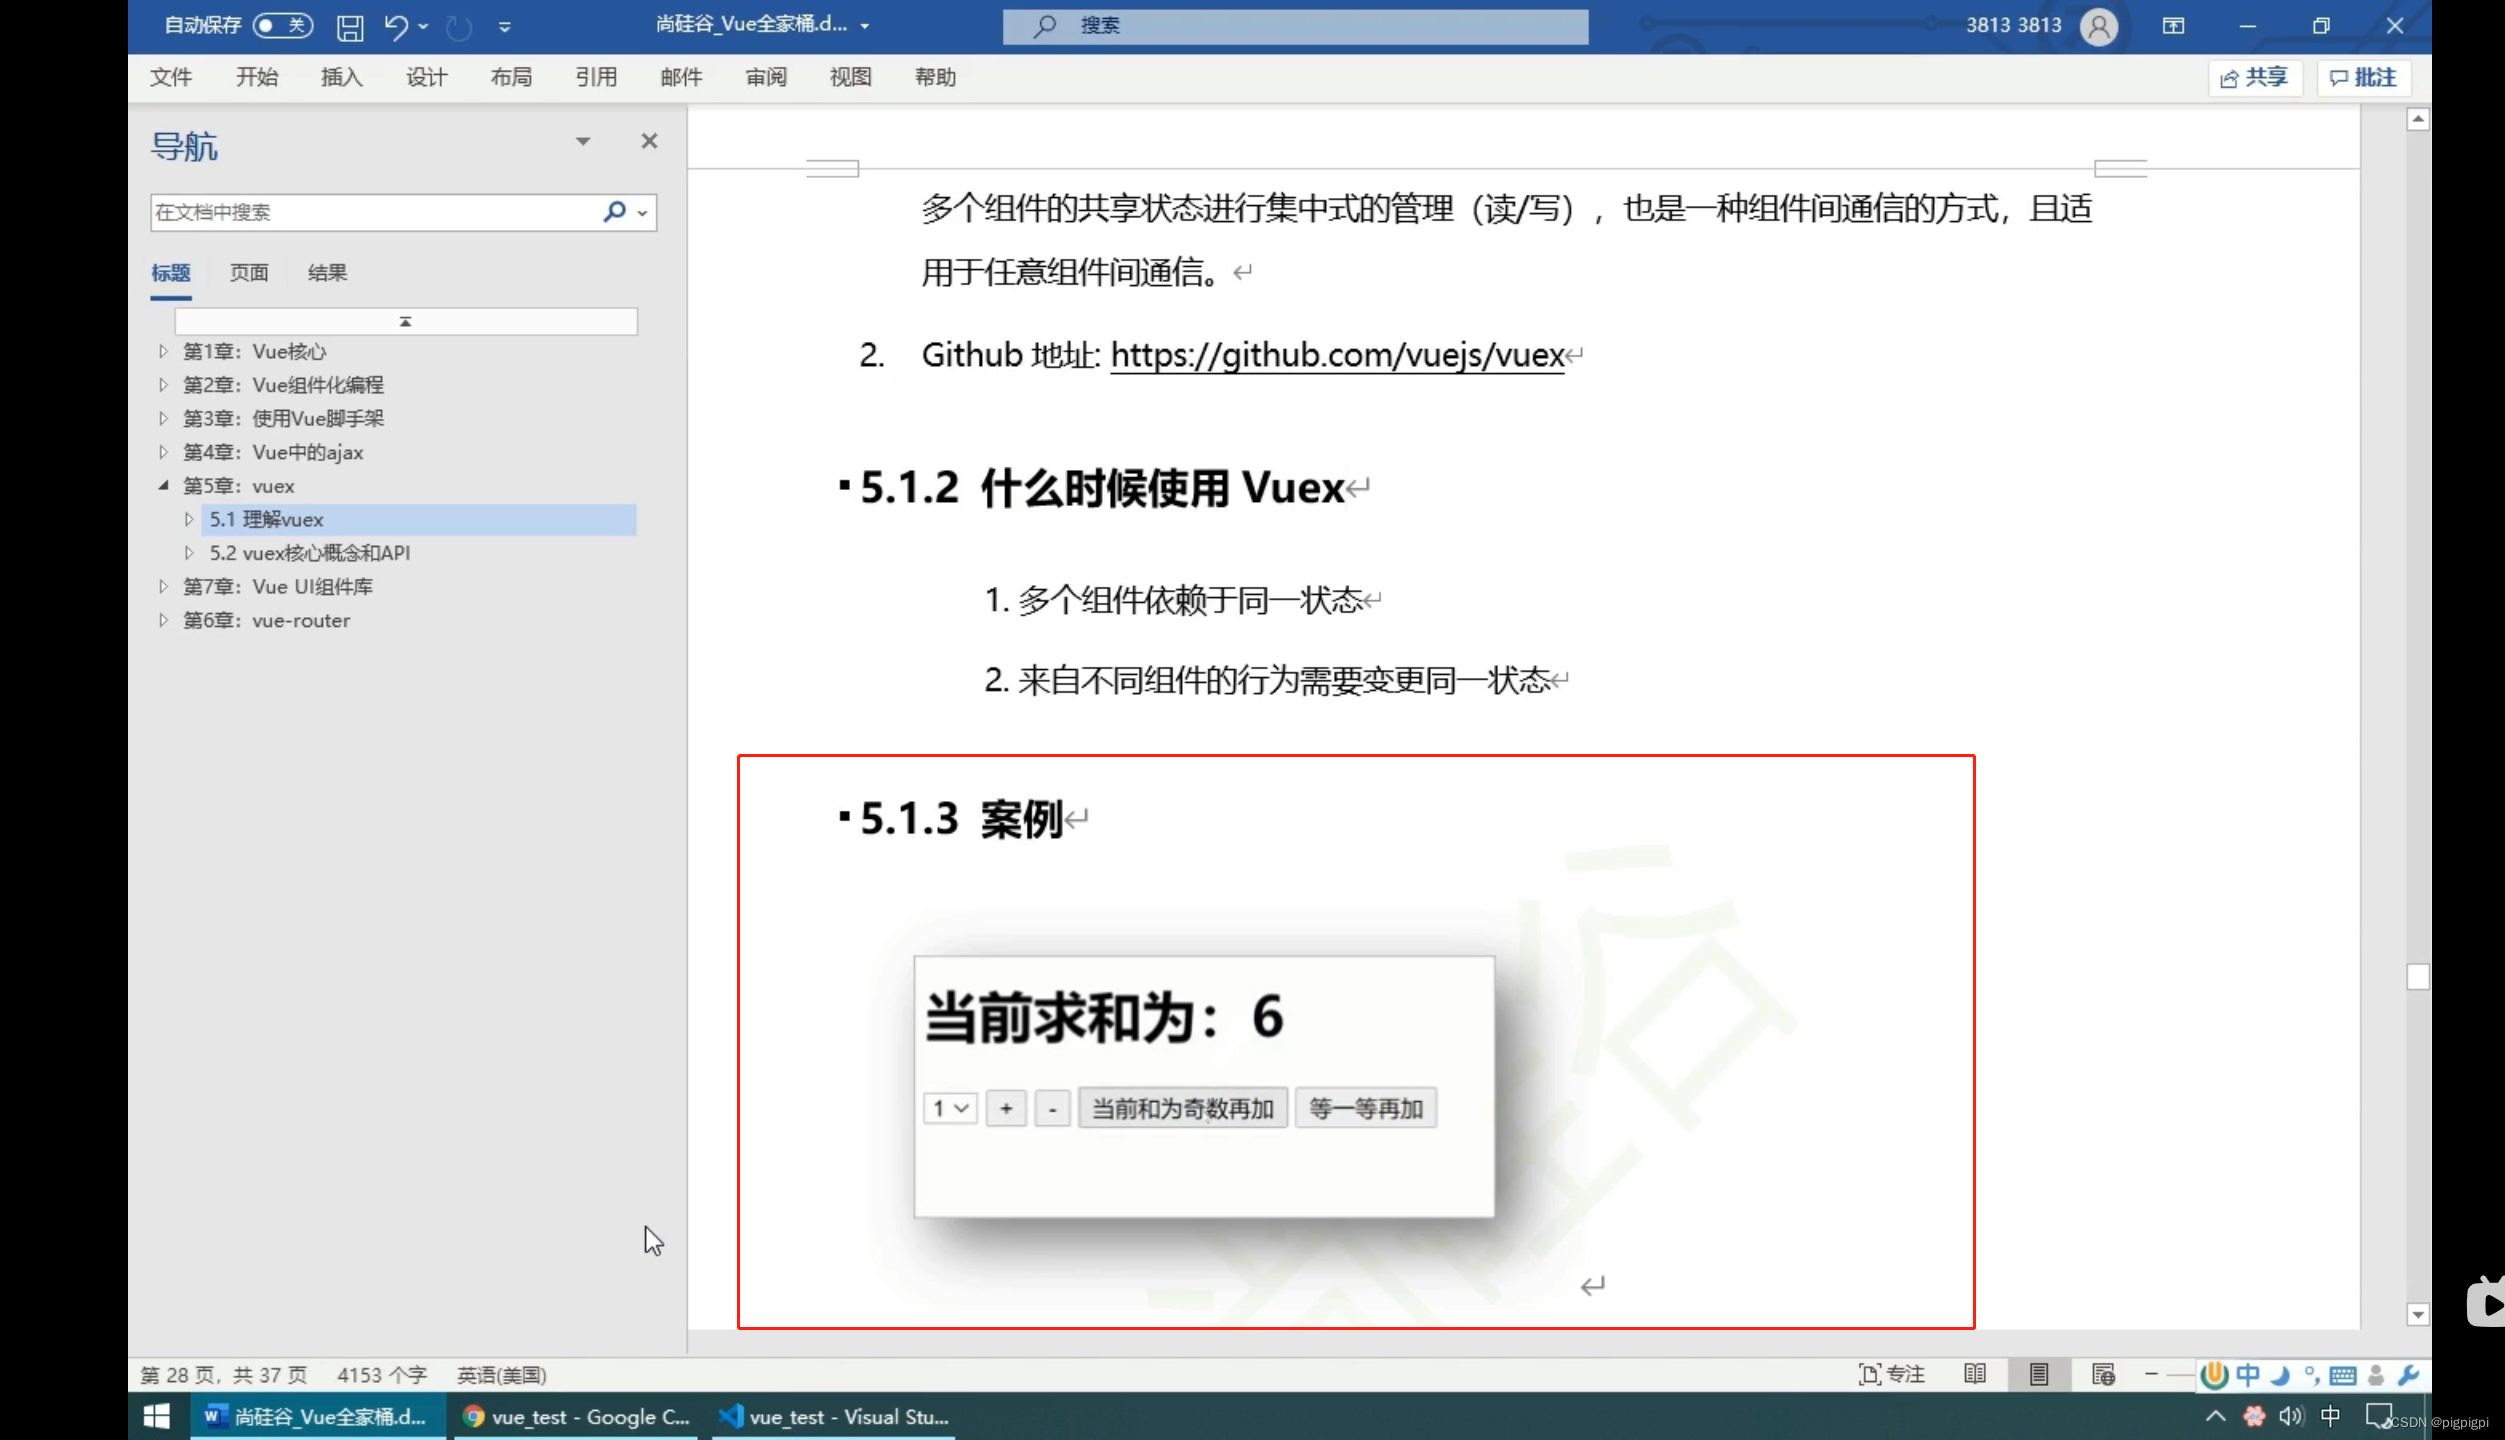Open the Undo history dropdown arrow
Screen dimensions: 2505x1440
point(423,27)
